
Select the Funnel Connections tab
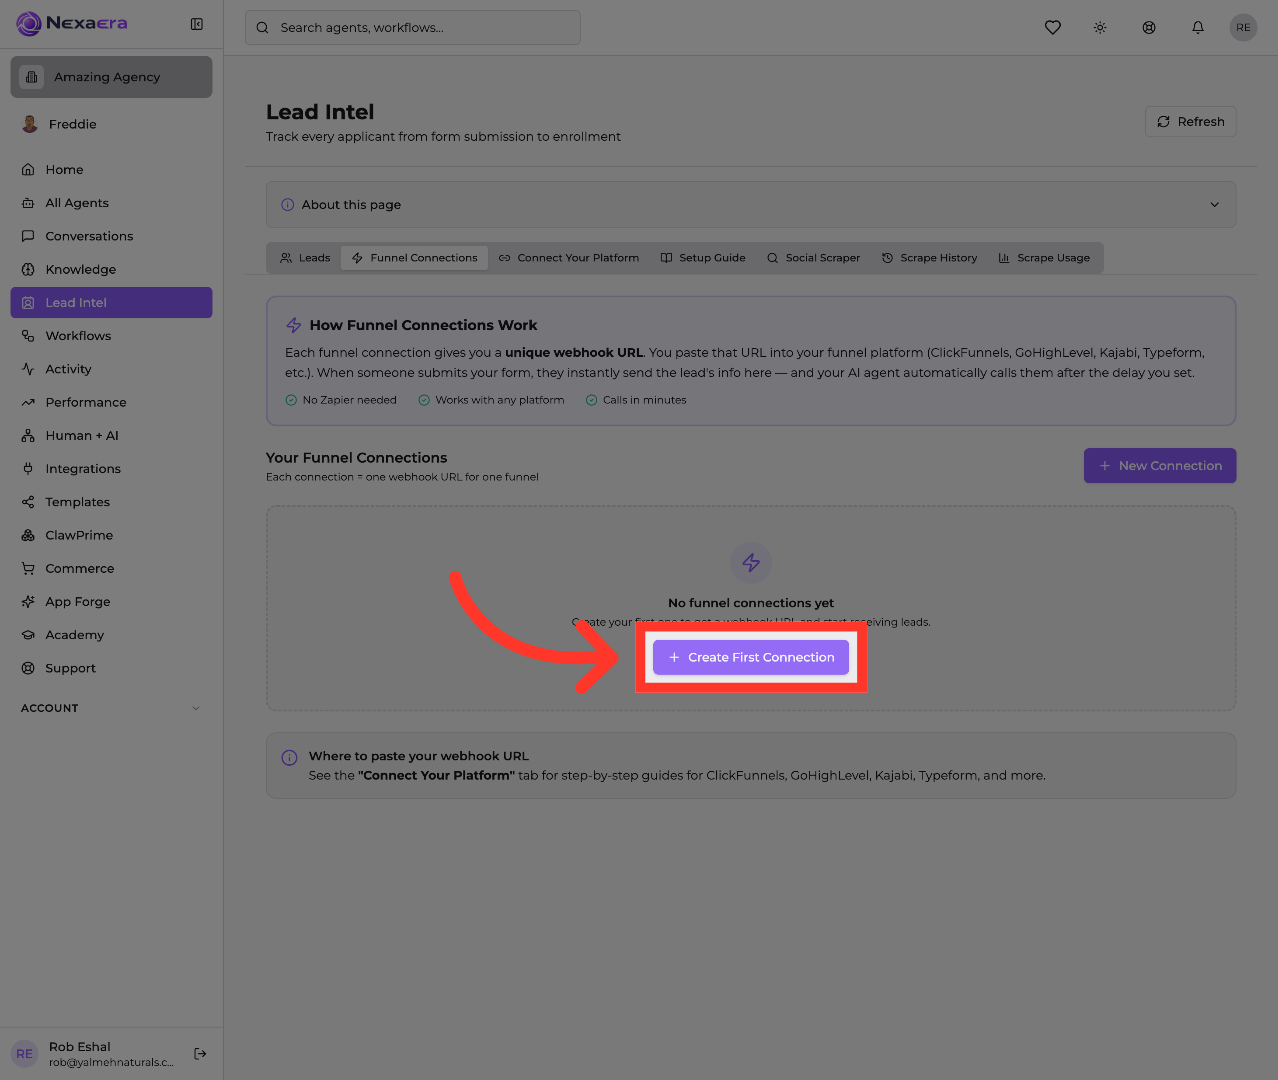pyautogui.click(x=415, y=258)
